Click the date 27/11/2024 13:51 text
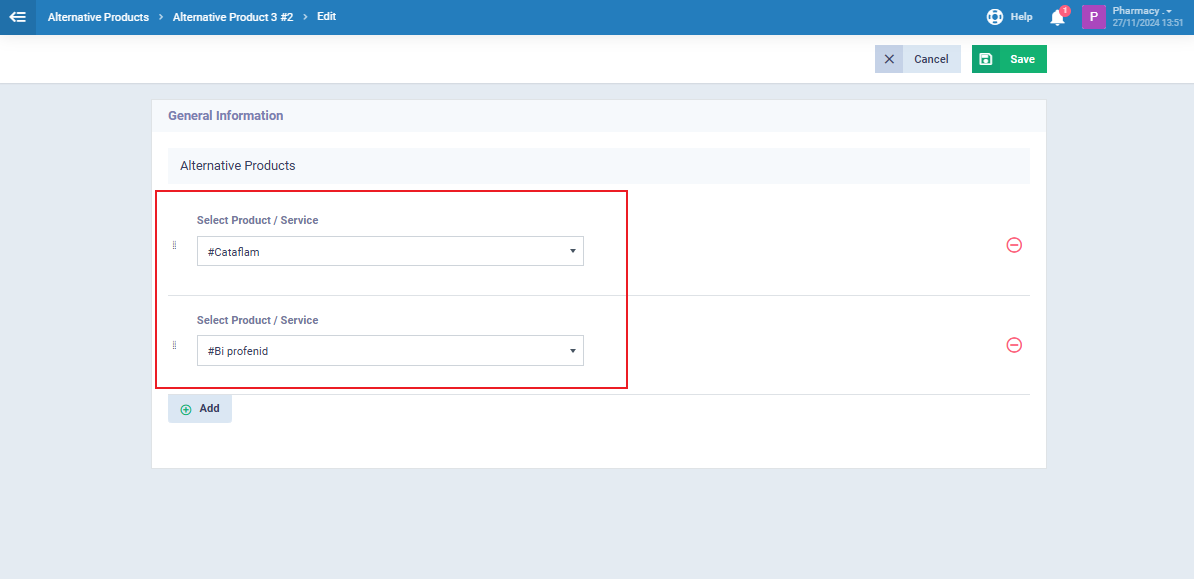 (1148, 23)
